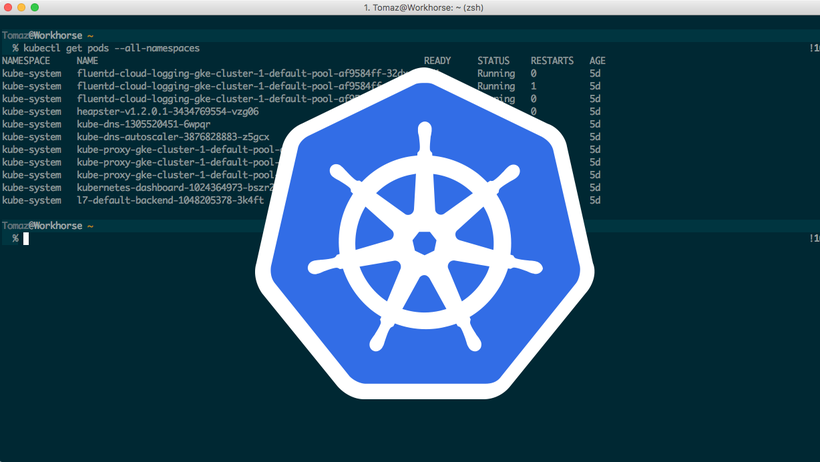820x462 pixels.
Task: Click the 5d age of l7-default-backend row
Action: pyautogui.click(x=595, y=200)
